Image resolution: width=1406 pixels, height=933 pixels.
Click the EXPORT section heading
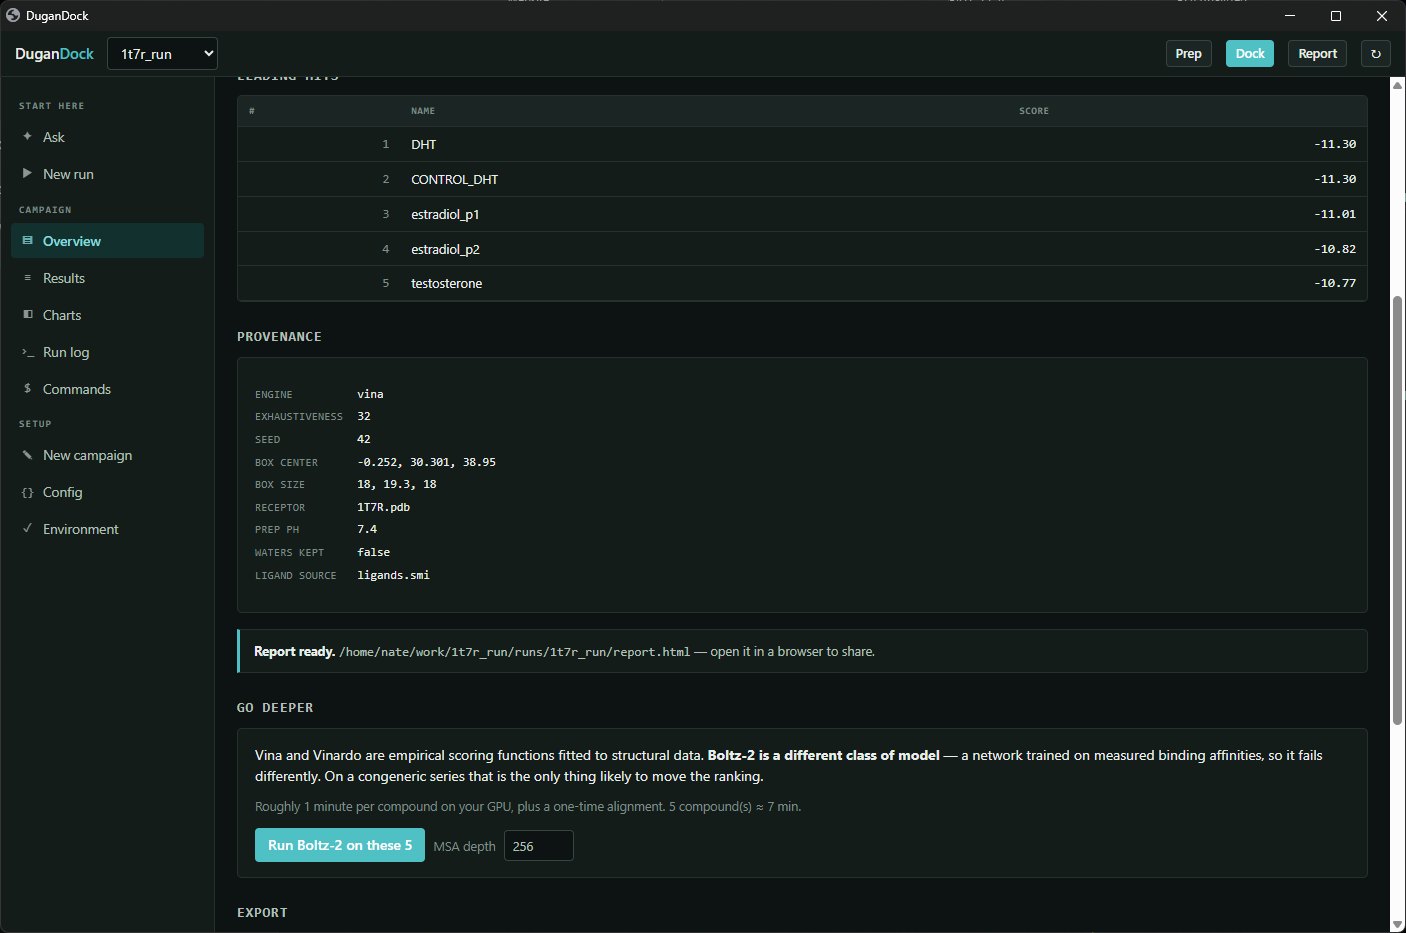[262, 913]
